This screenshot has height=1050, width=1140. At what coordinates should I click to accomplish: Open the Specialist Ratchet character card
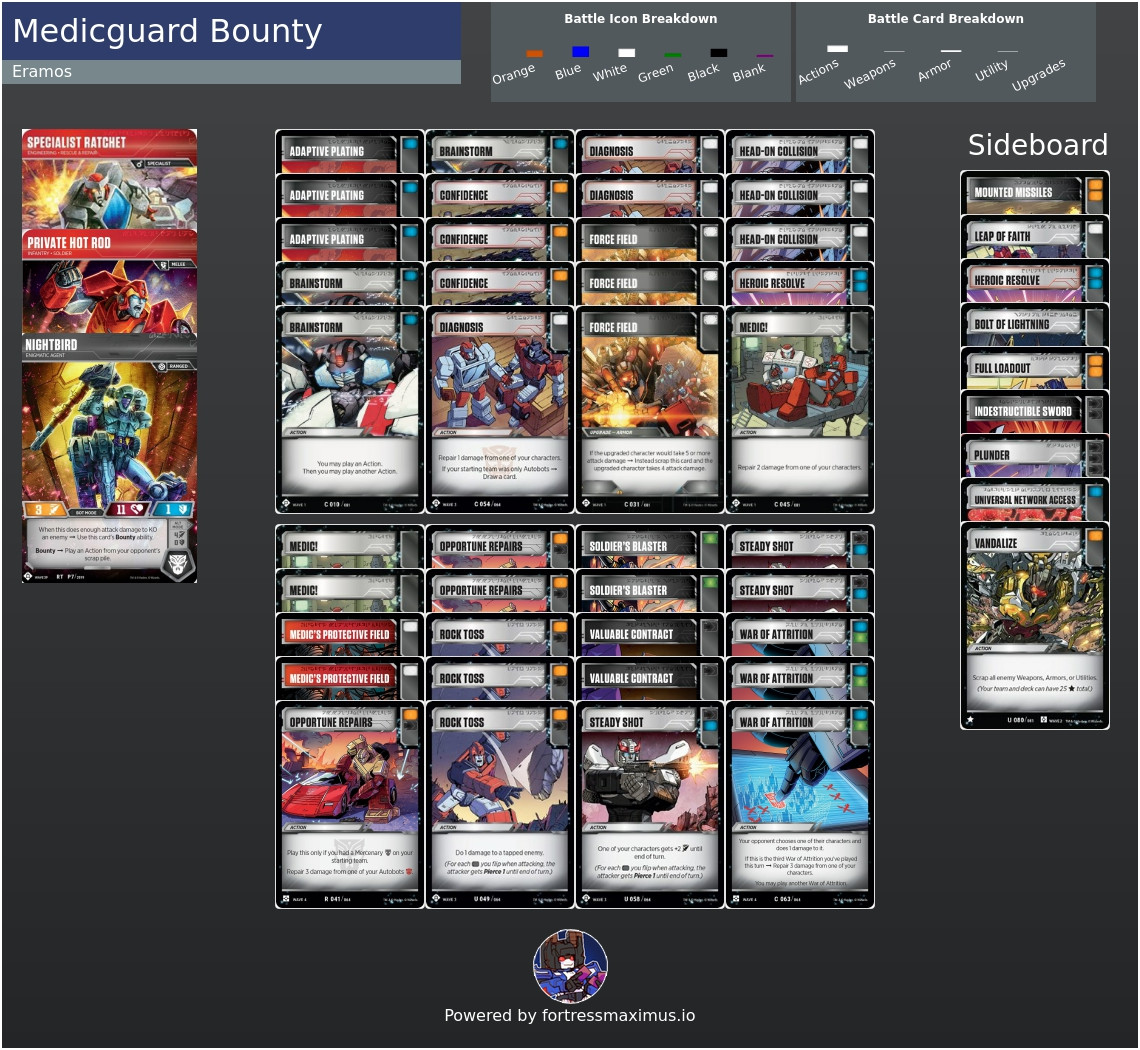pyautogui.click(x=109, y=180)
